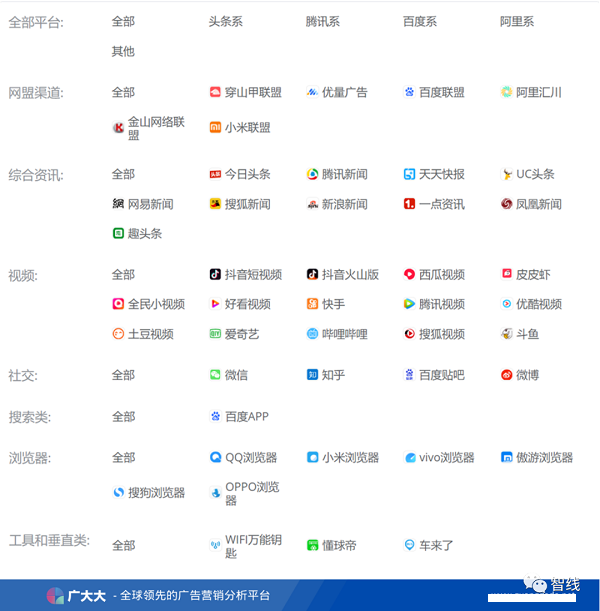Select 其他 under 全部平台
This screenshot has width=600, height=611.
pyautogui.click(x=123, y=51)
